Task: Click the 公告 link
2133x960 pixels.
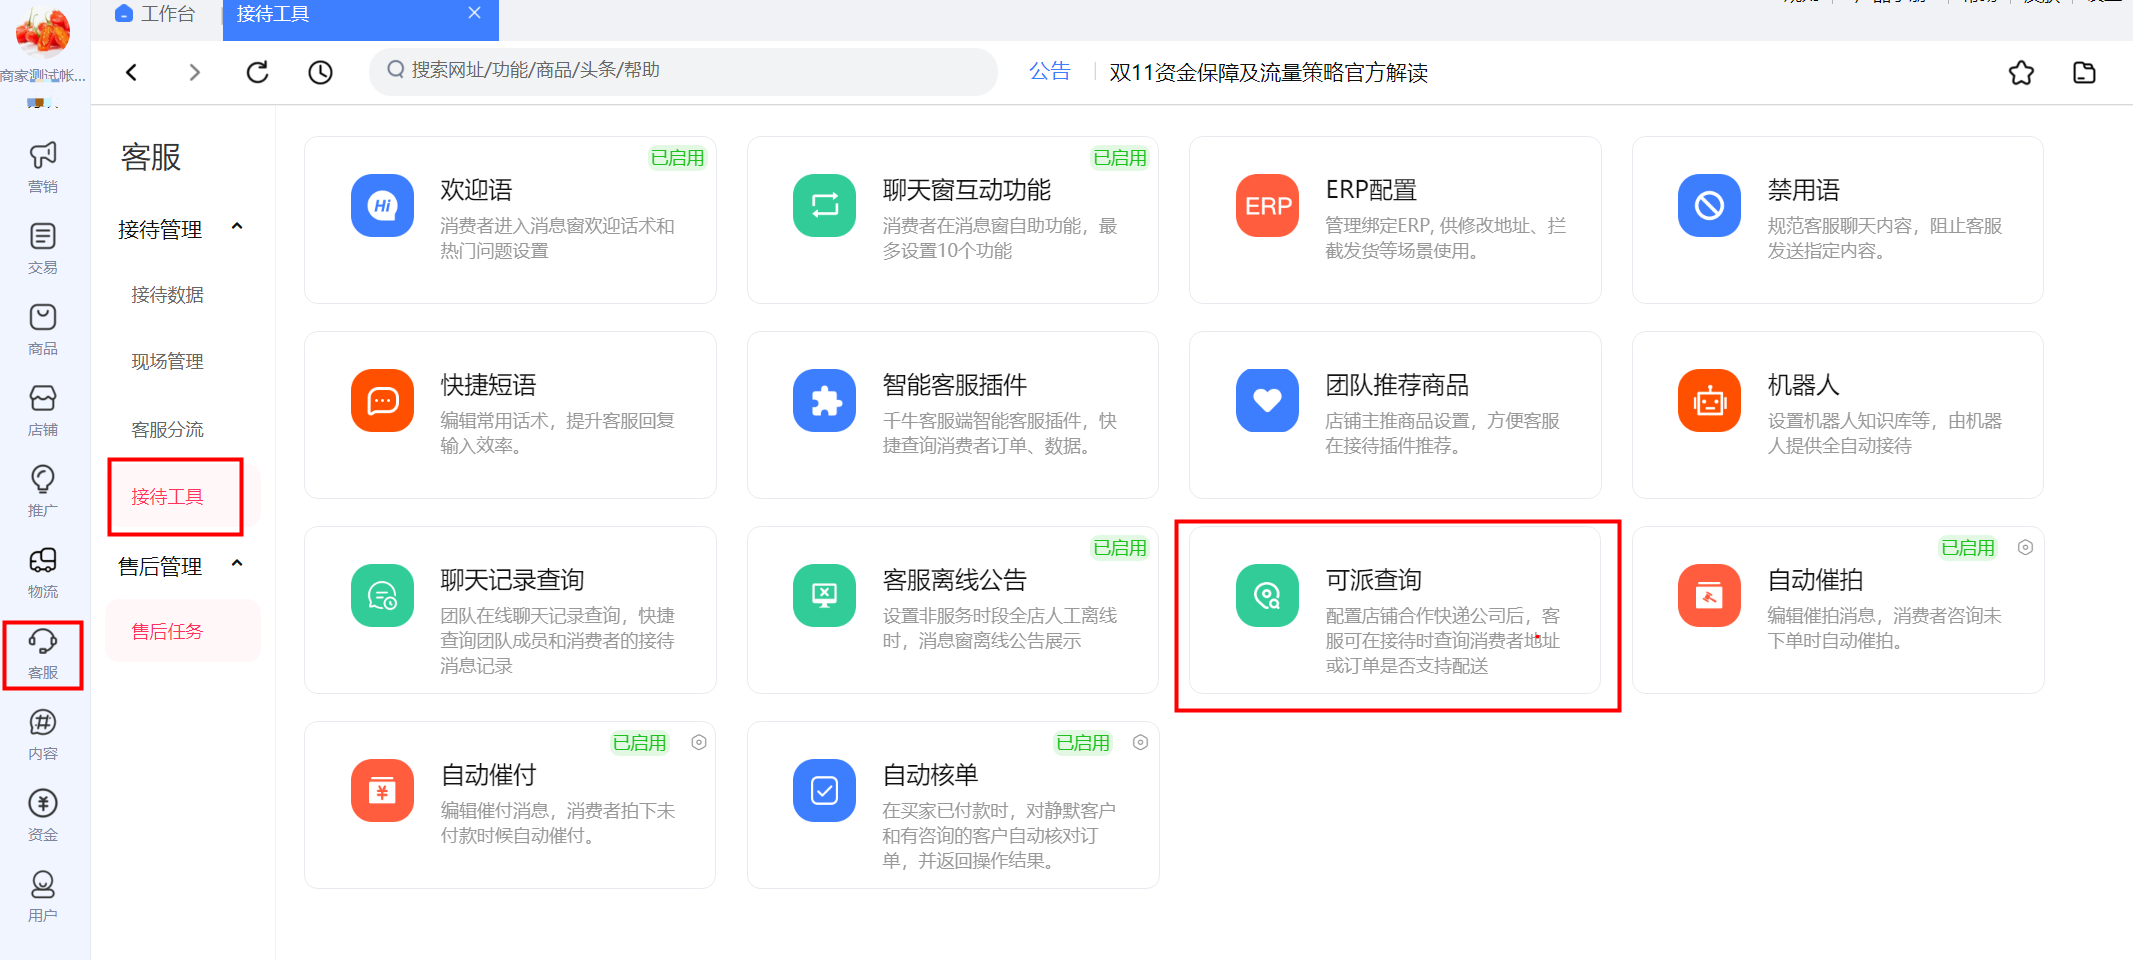Action: tap(1050, 71)
